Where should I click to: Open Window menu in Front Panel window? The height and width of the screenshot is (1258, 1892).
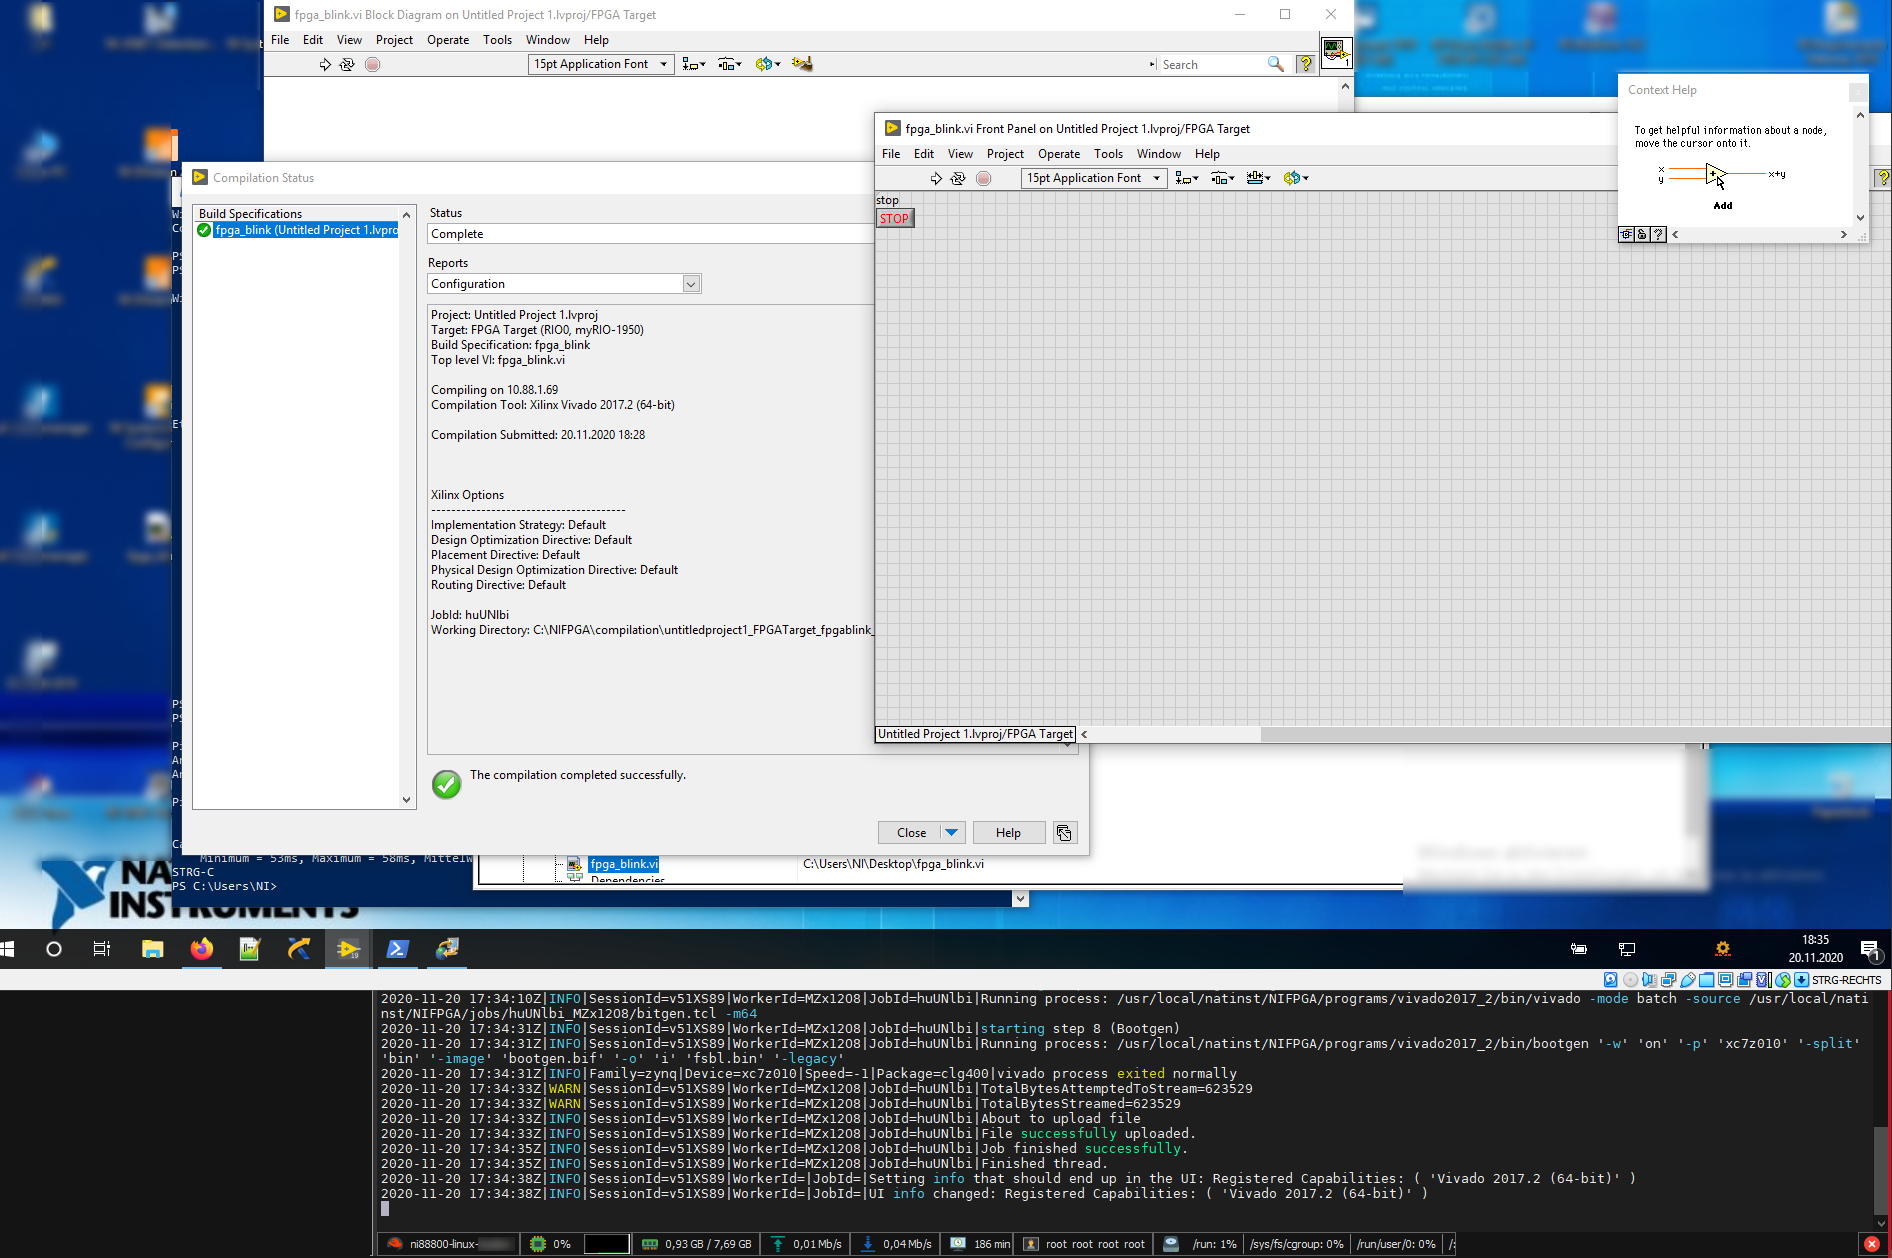pos(1158,154)
